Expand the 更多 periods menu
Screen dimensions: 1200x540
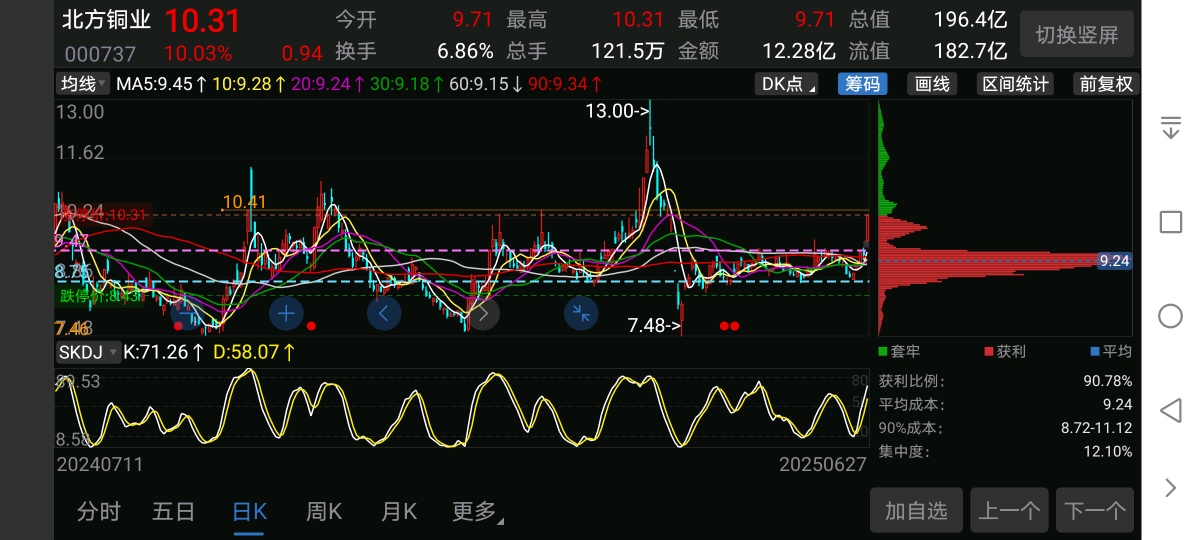(x=477, y=512)
